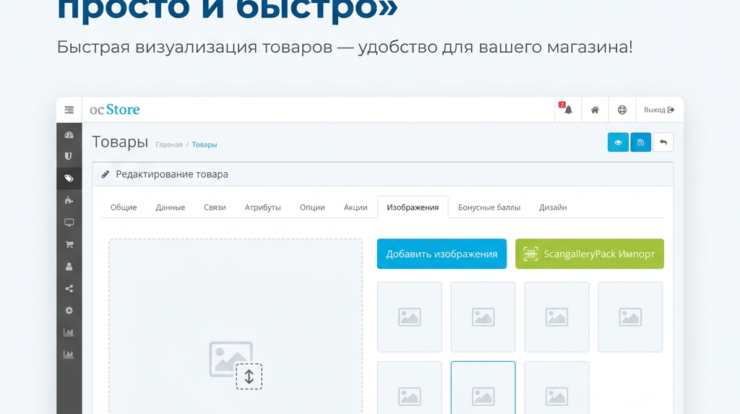The image size is (740, 414).
Task: Switch to the Данные tab
Action: (x=170, y=207)
